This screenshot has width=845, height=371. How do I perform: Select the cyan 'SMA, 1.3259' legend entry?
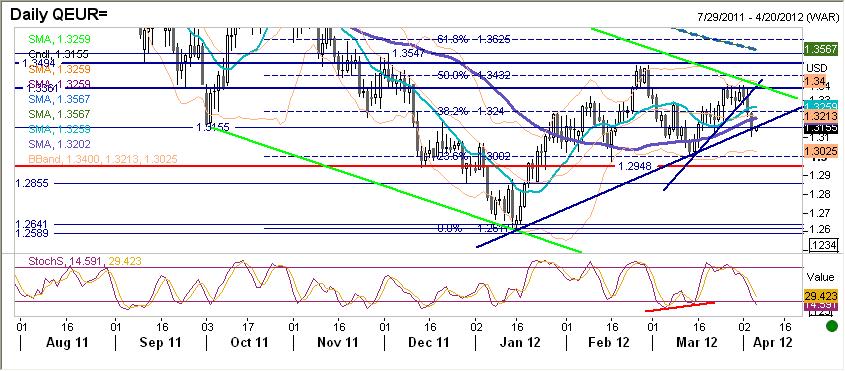tap(60, 129)
